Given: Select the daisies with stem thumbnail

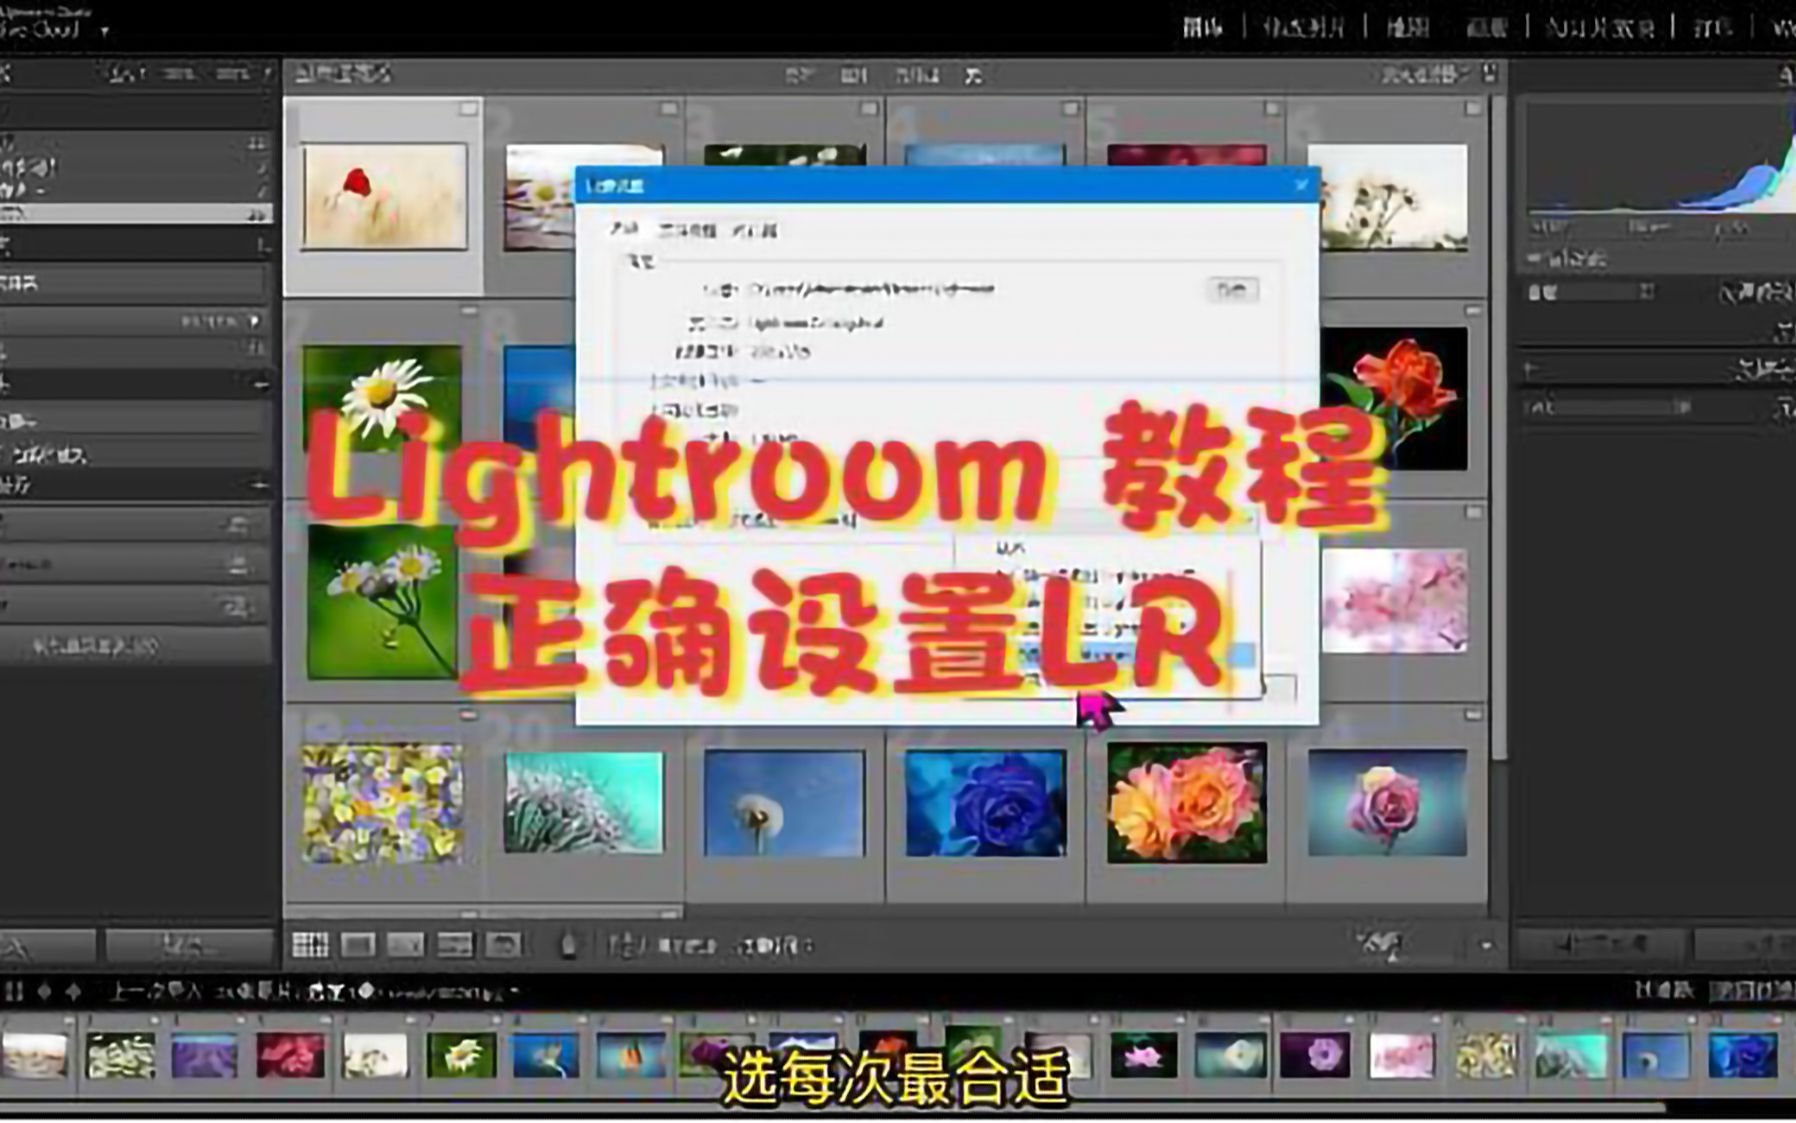Looking at the screenshot, I should pos(382,602).
